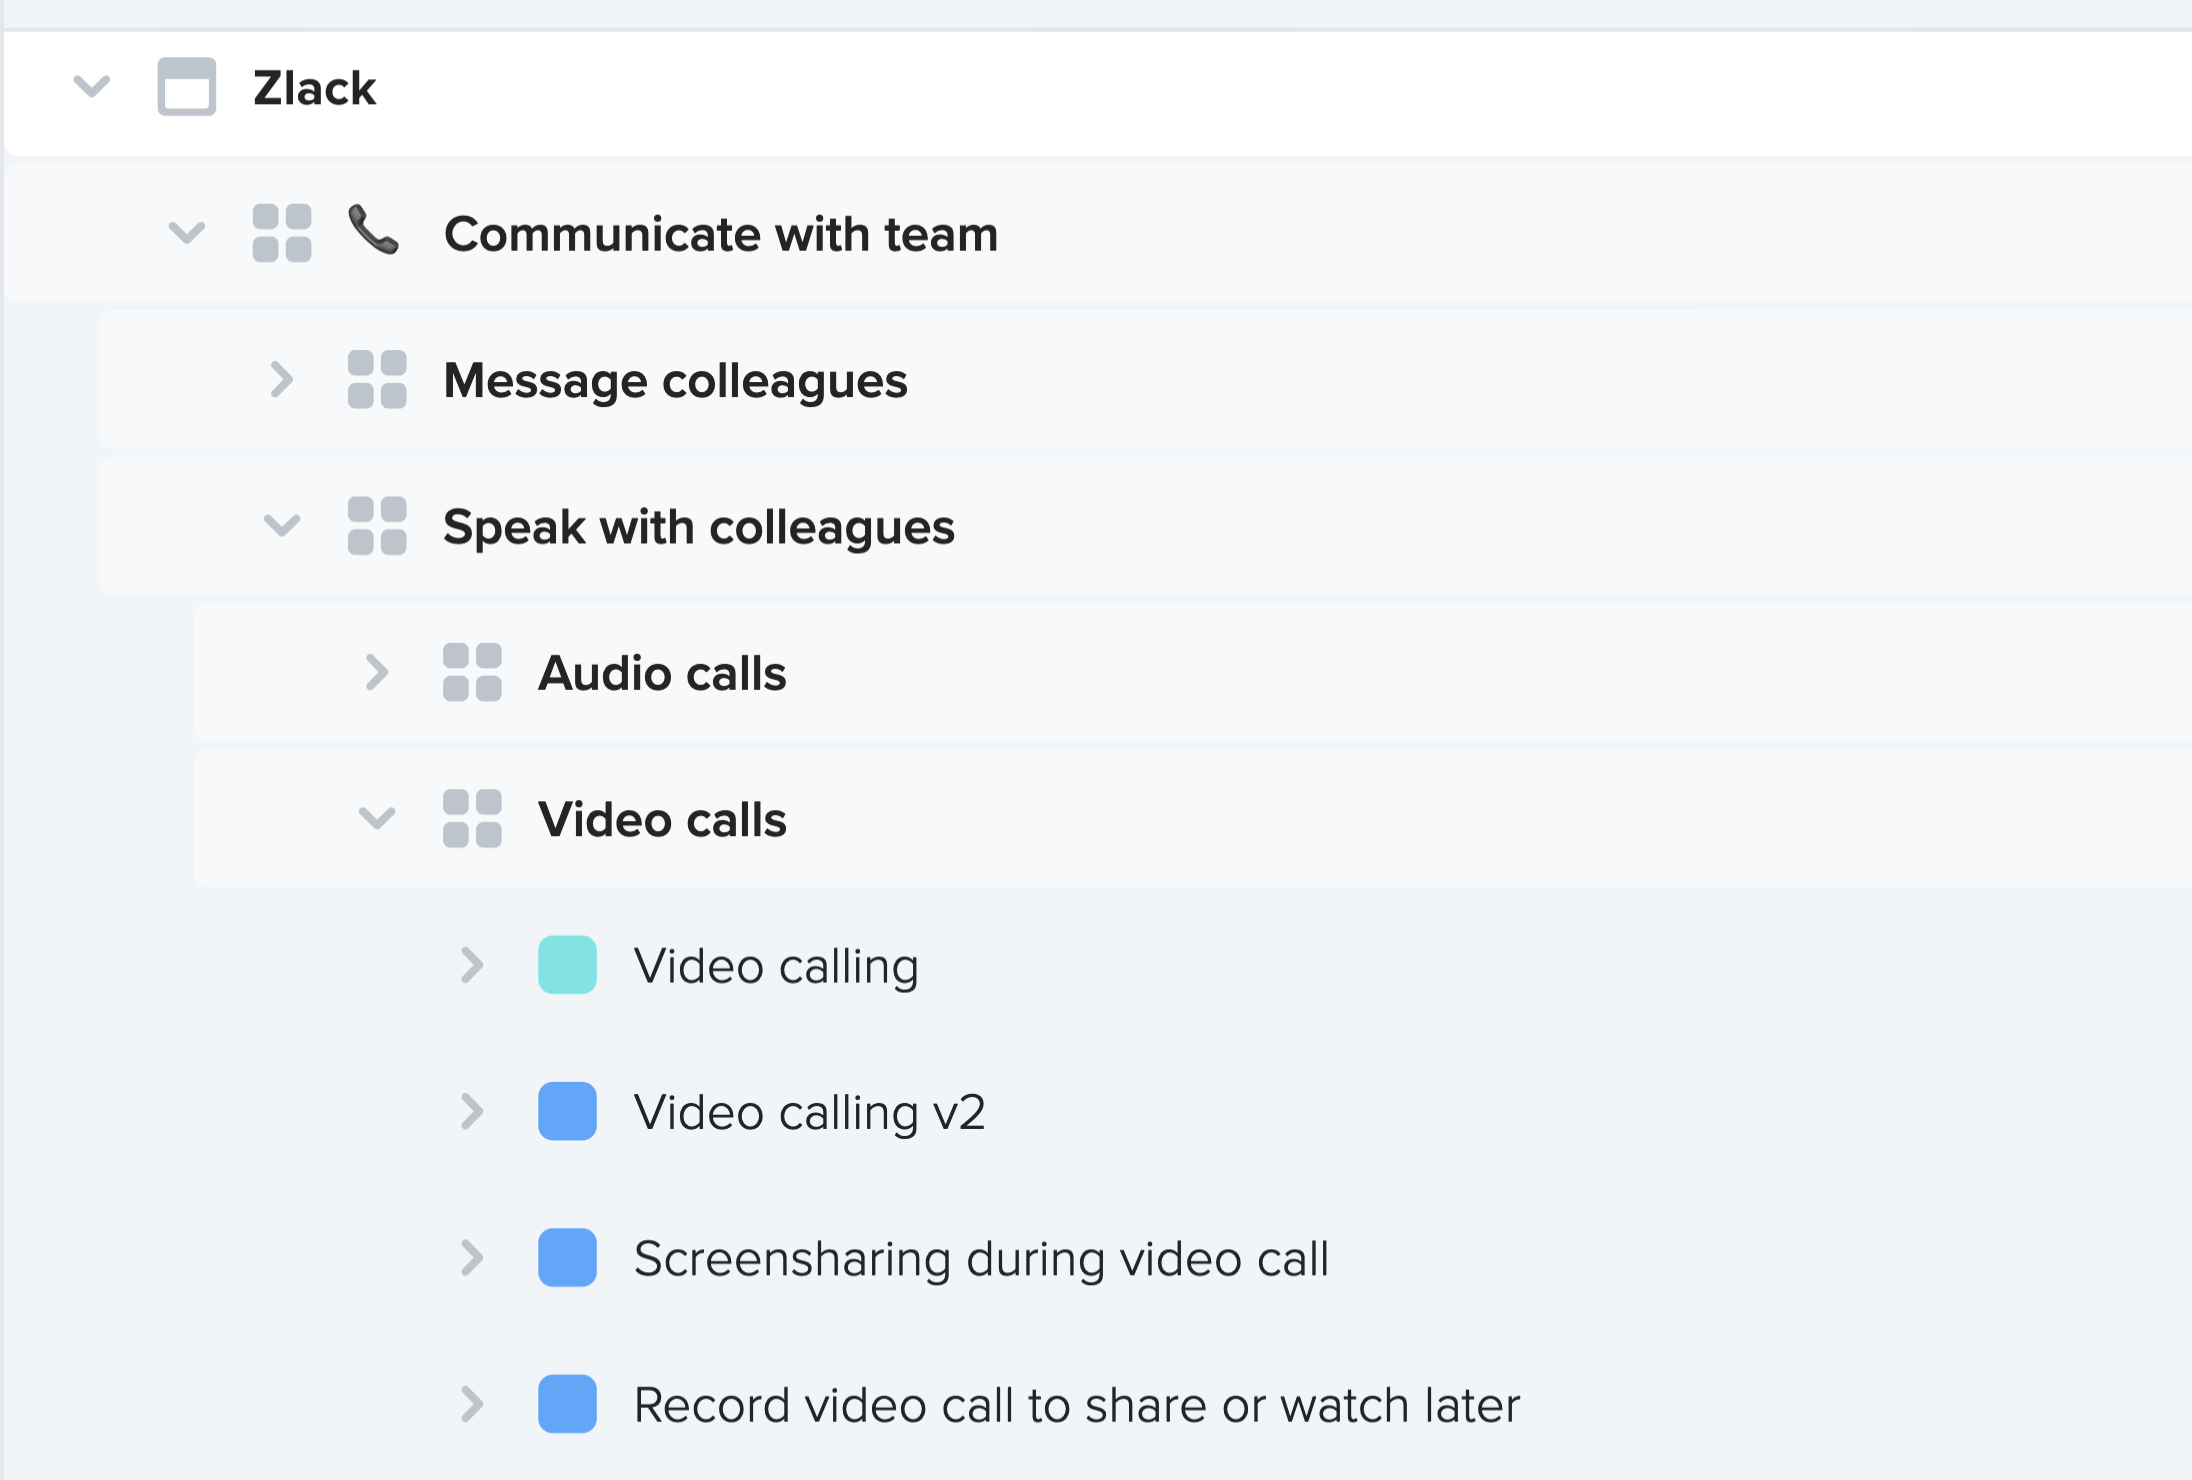2192x1480 pixels.
Task: Expand the Message colleagues node
Action: (281, 380)
